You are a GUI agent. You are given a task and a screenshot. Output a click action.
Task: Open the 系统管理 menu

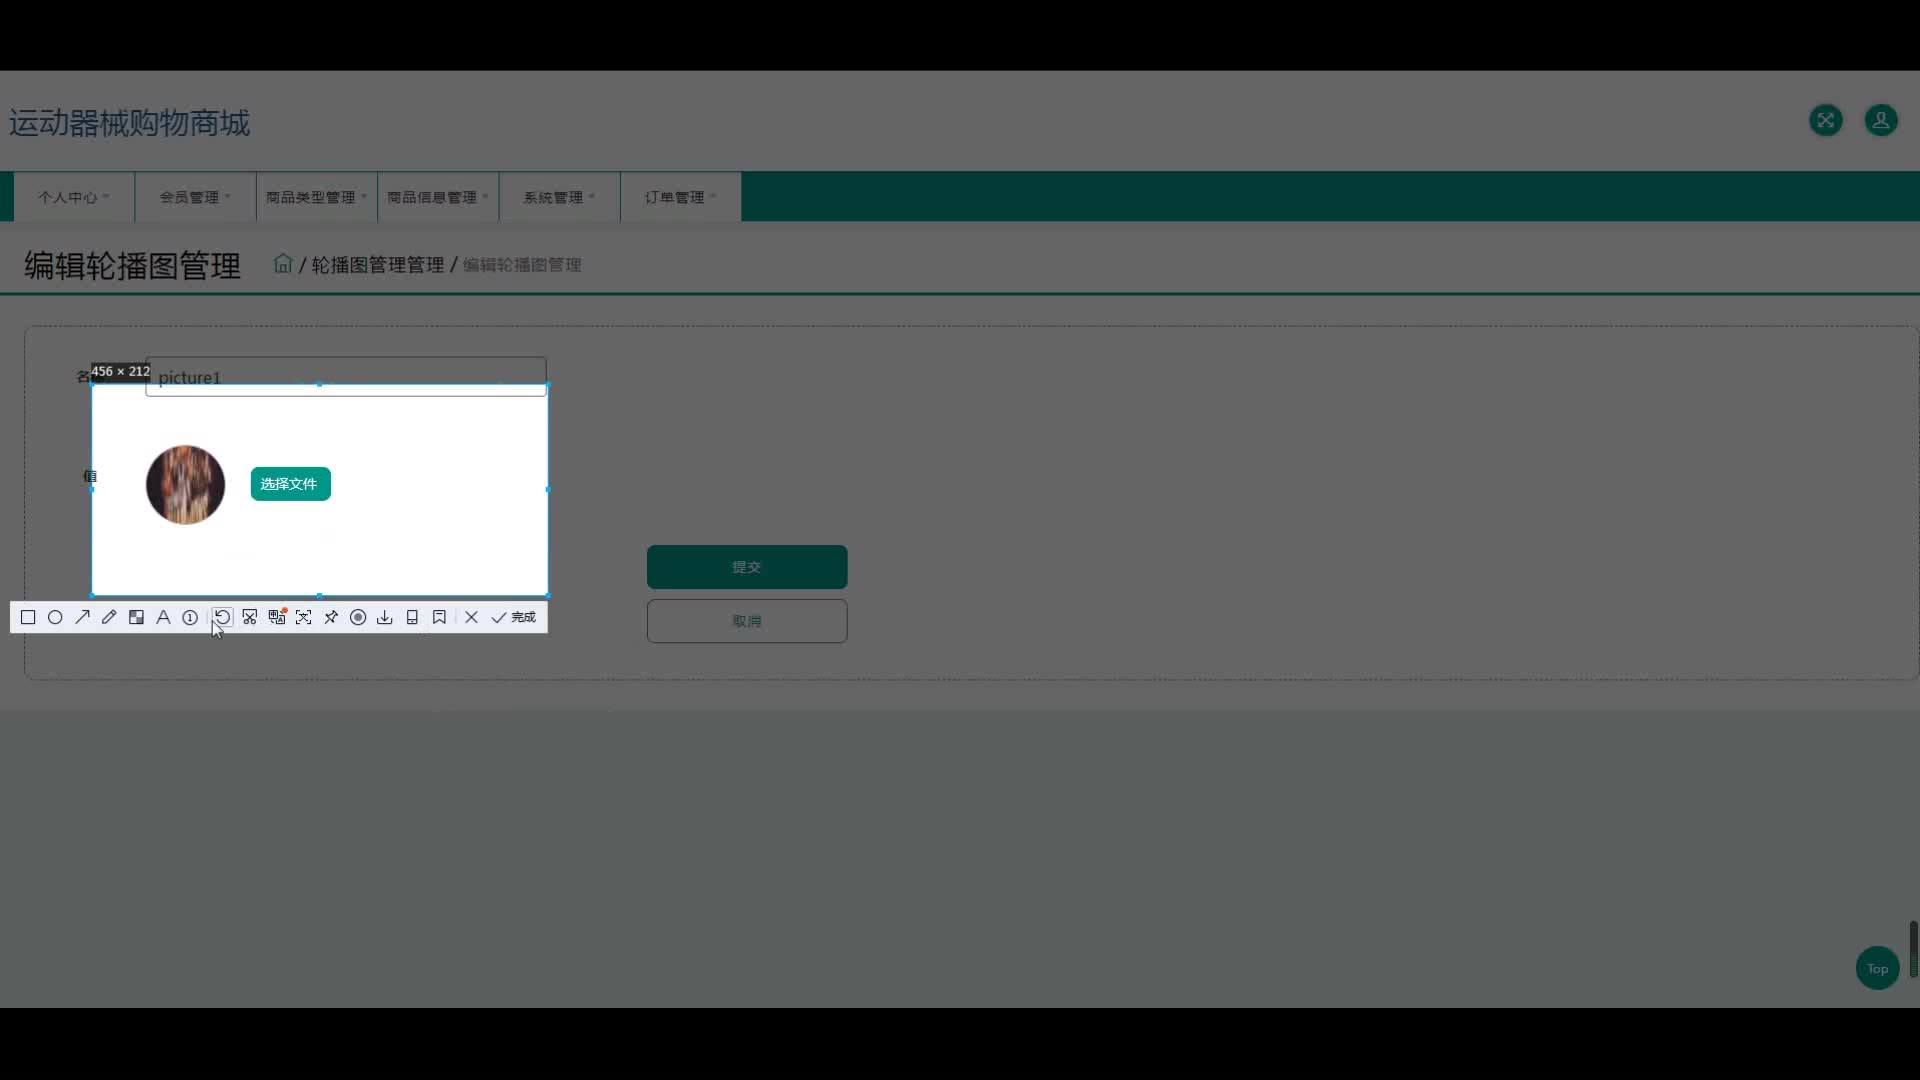(x=559, y=197)
